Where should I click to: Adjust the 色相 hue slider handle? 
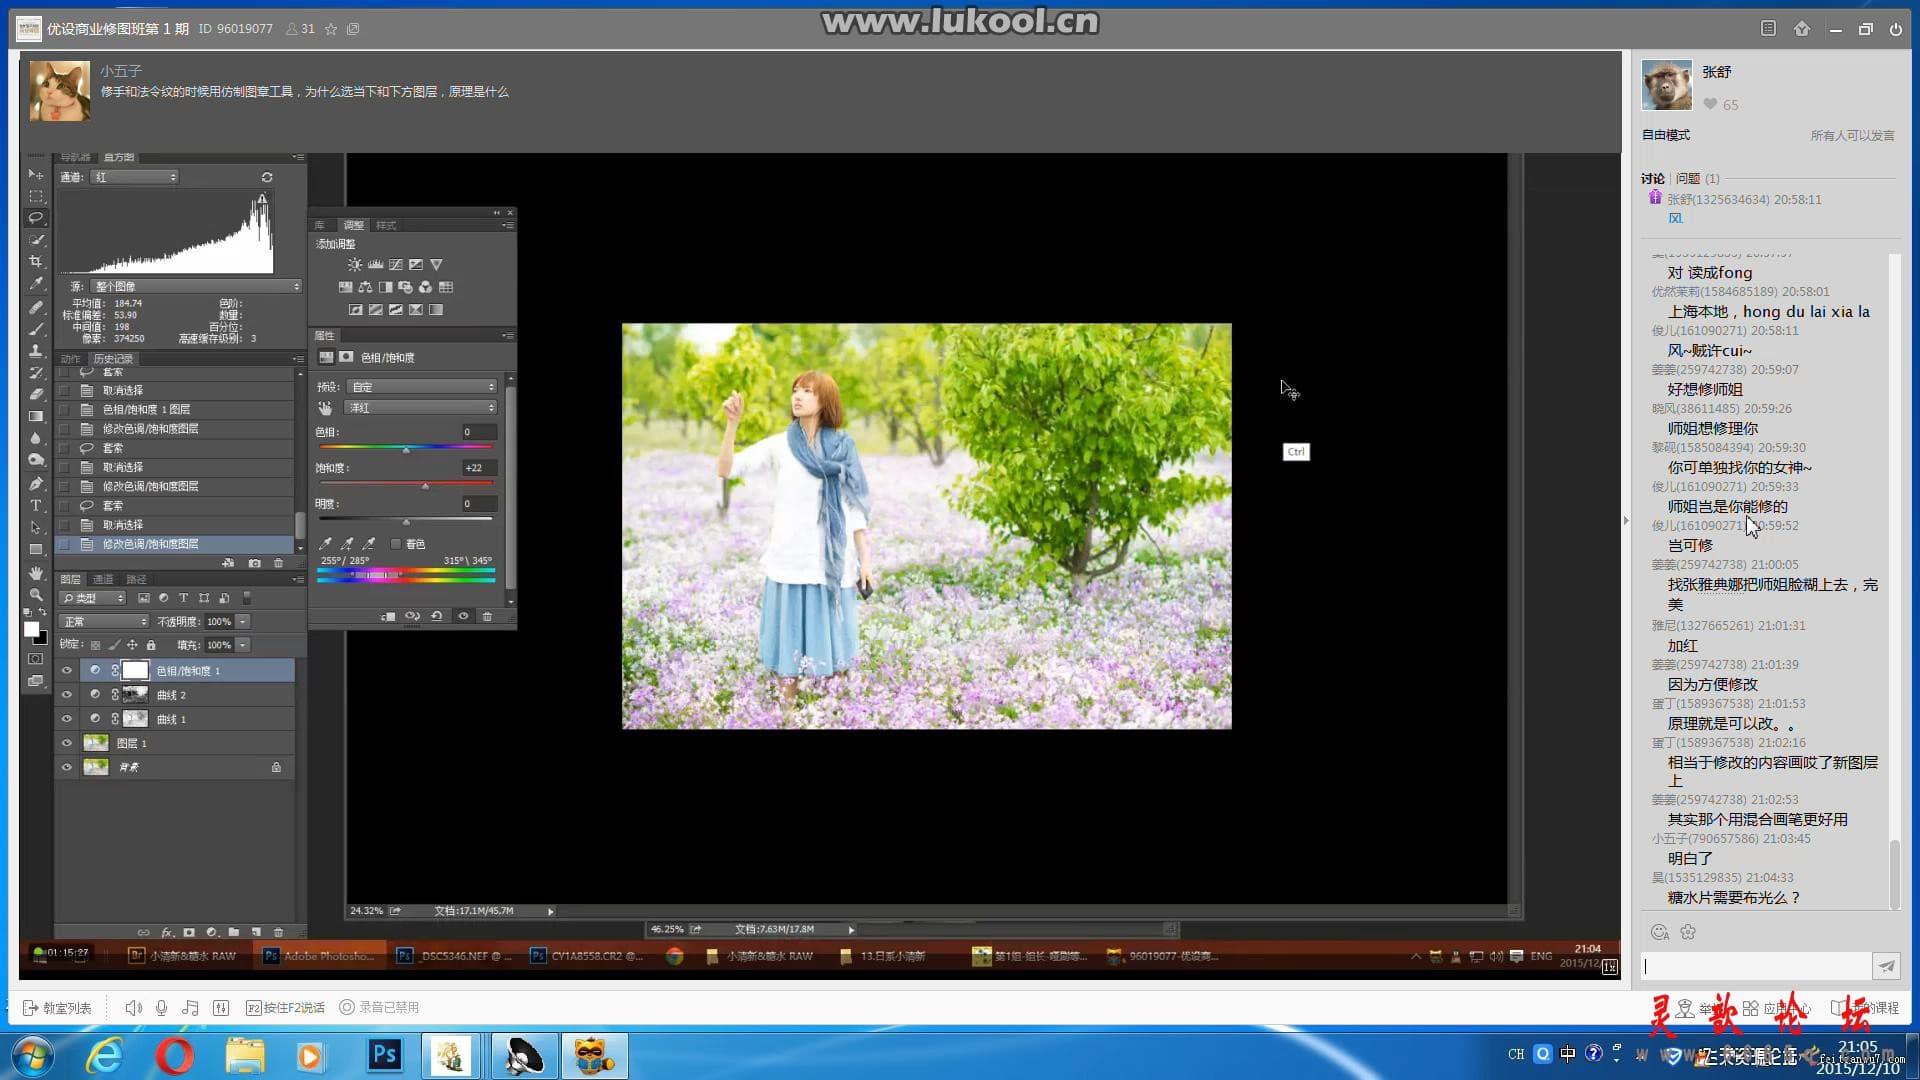[406, 450]
